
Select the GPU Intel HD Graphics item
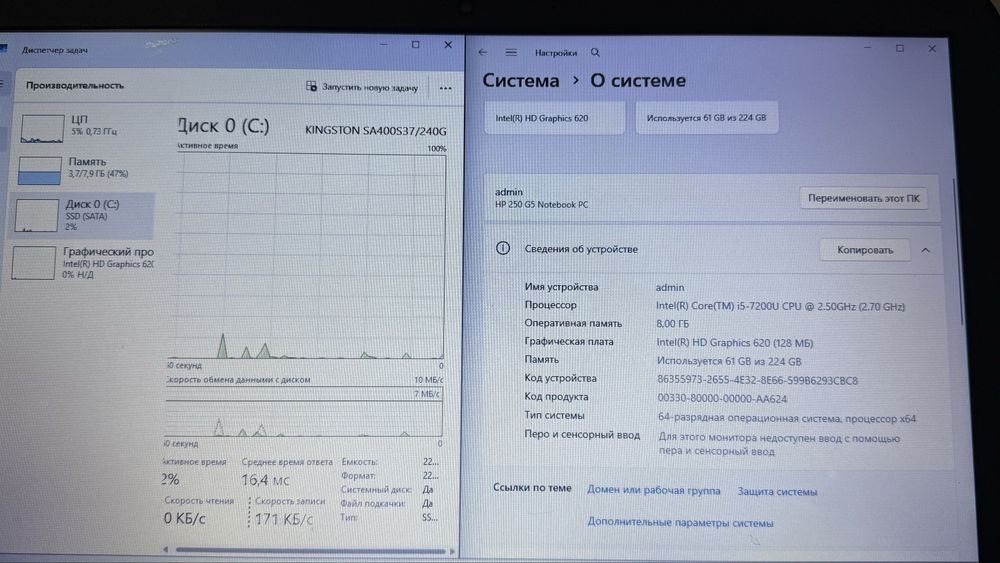coord(83,263)
